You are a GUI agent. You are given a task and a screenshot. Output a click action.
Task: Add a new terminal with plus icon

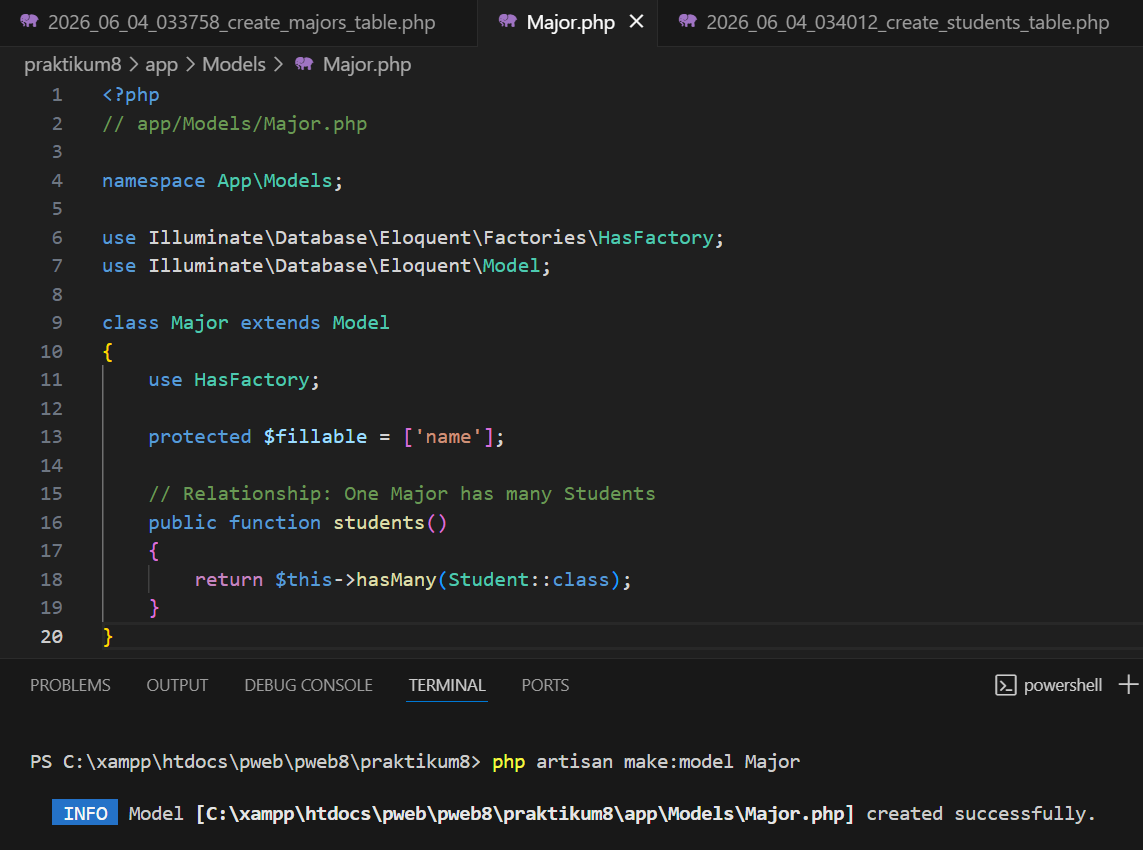pos(1128,685)
